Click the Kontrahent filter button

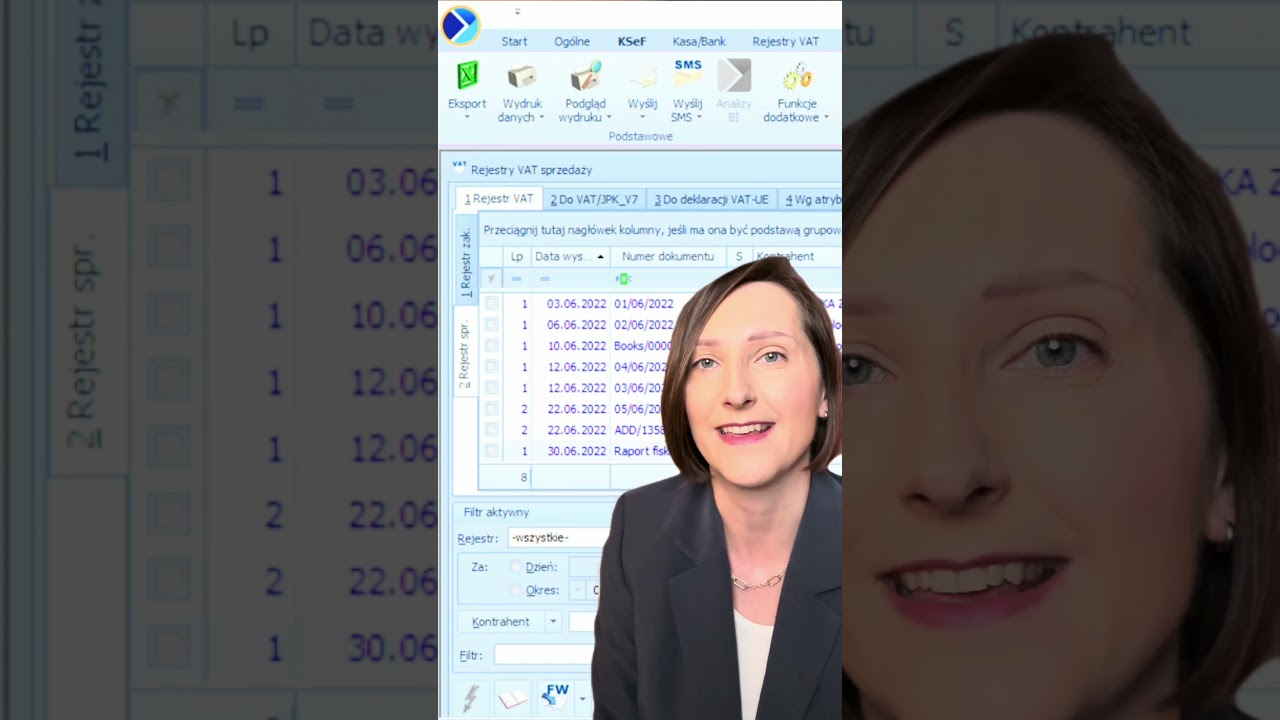[x=501, y=622]
